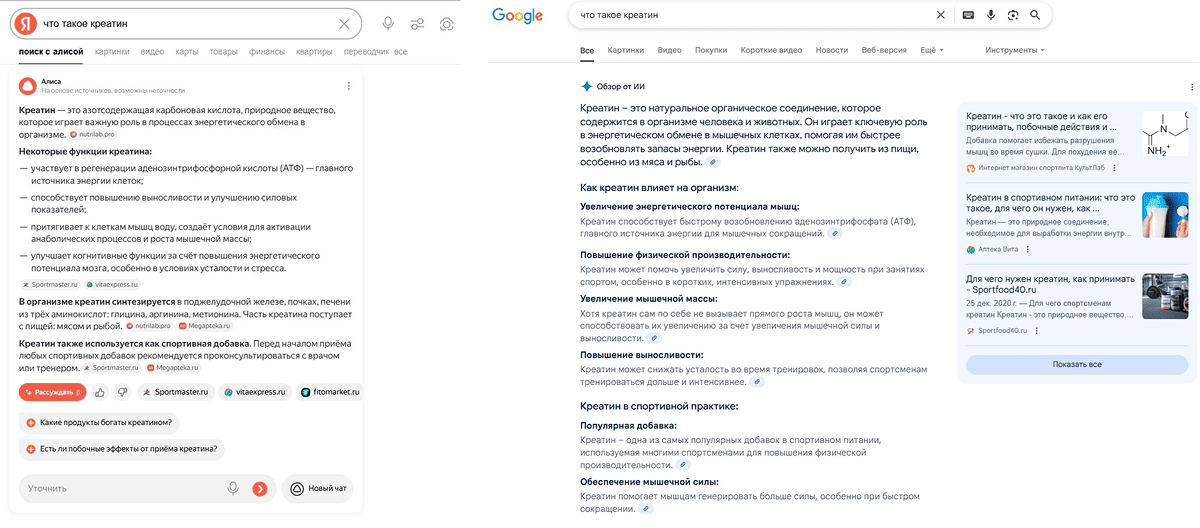Focus the Google search text field
The image size is (1200, 528).
(x=750, y=15)
